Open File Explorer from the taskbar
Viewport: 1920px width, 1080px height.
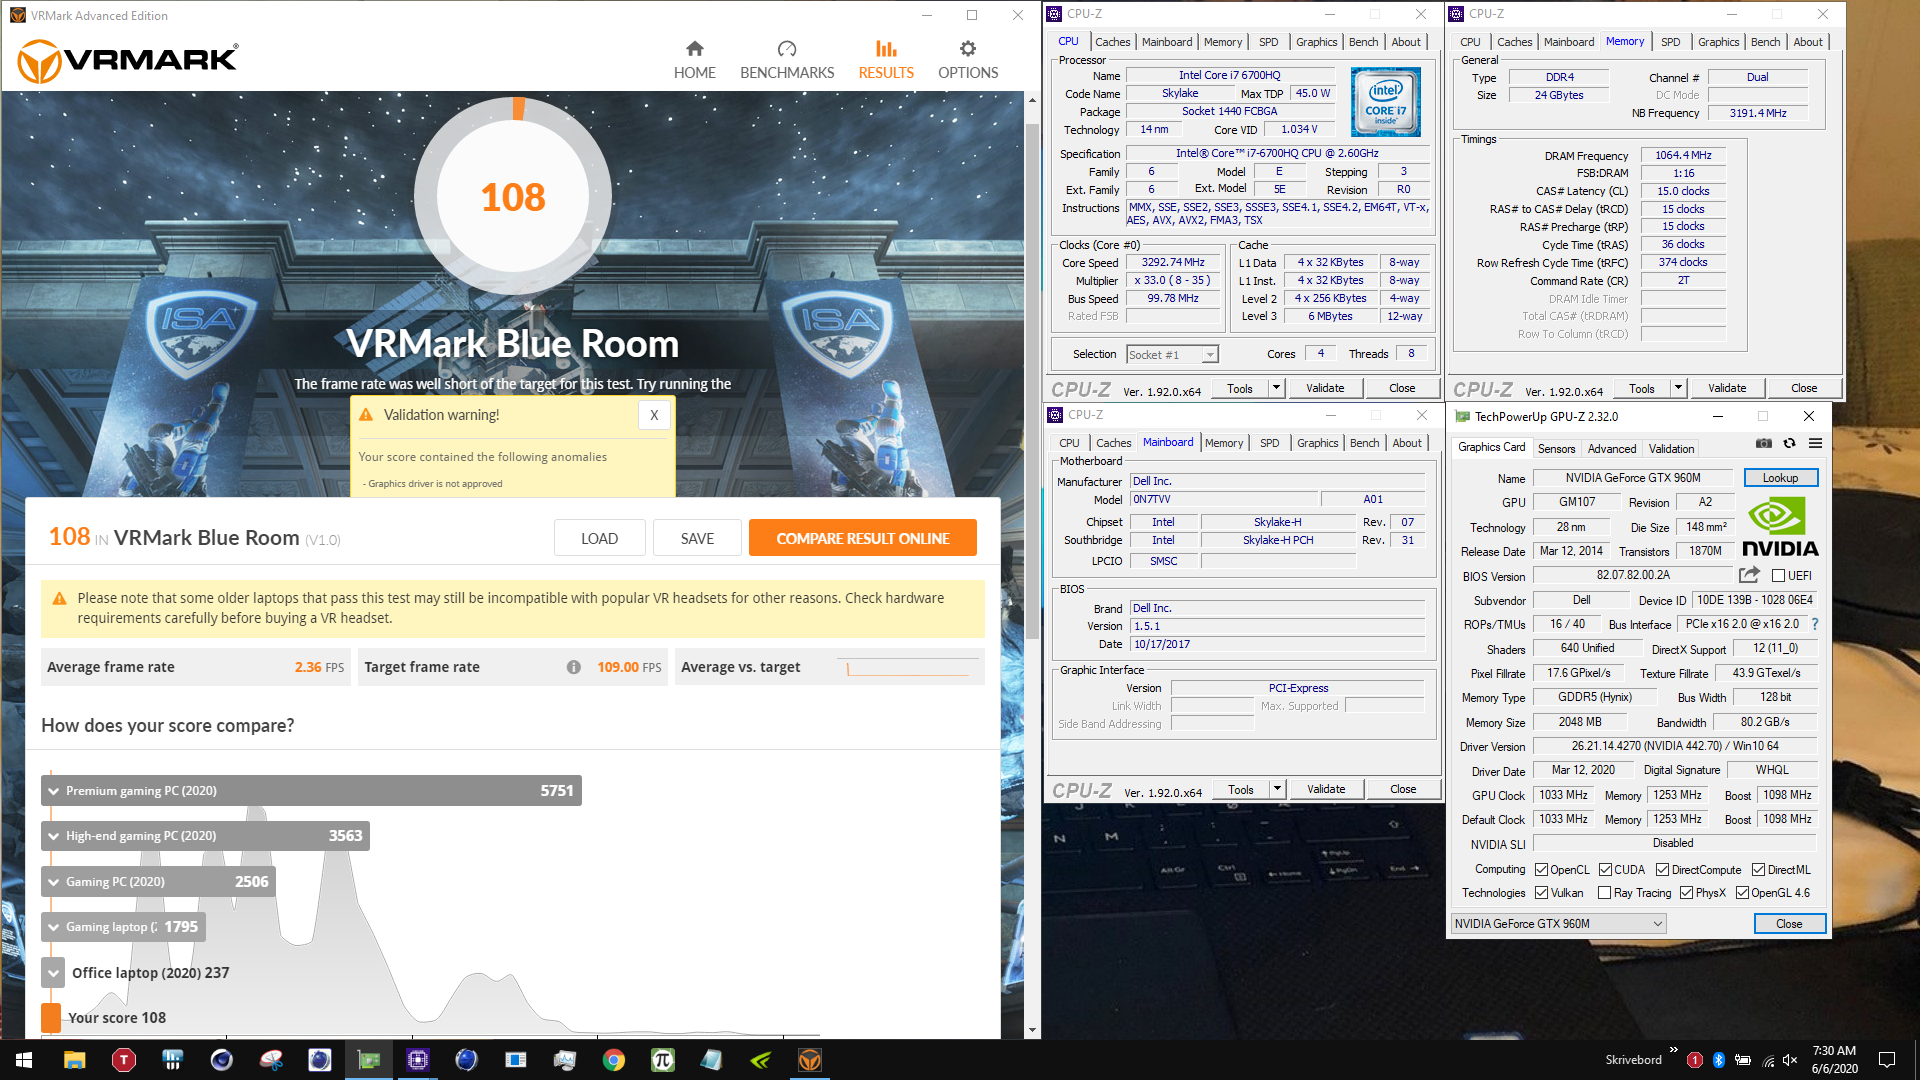pos(74,1060)
